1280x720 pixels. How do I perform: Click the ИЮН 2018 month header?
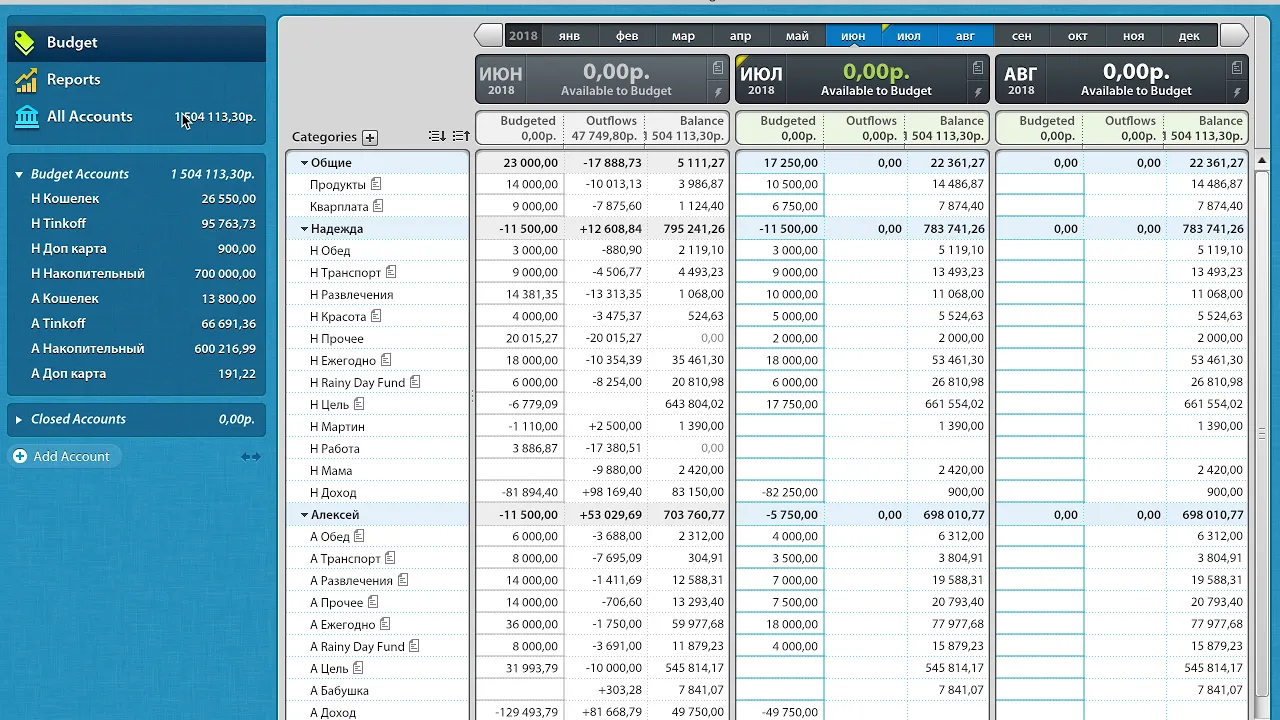coord(501,80)
